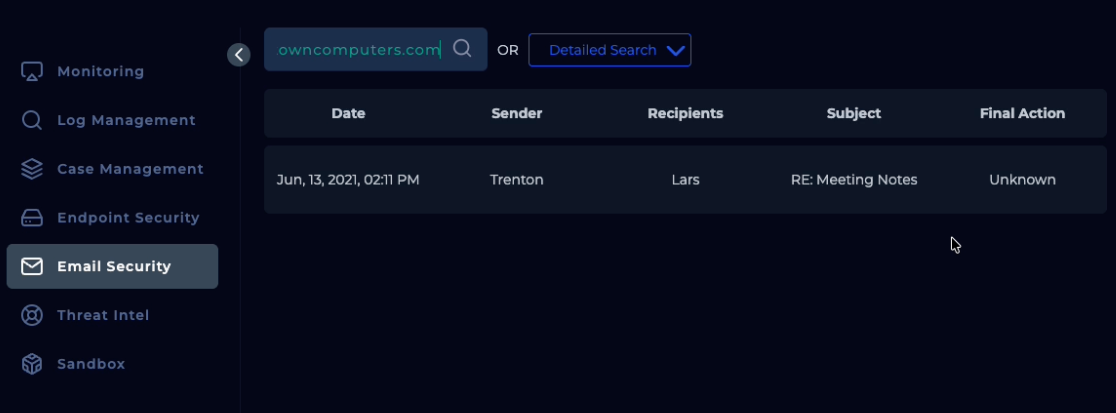Click the Case Management layers icon

(32, 169)
